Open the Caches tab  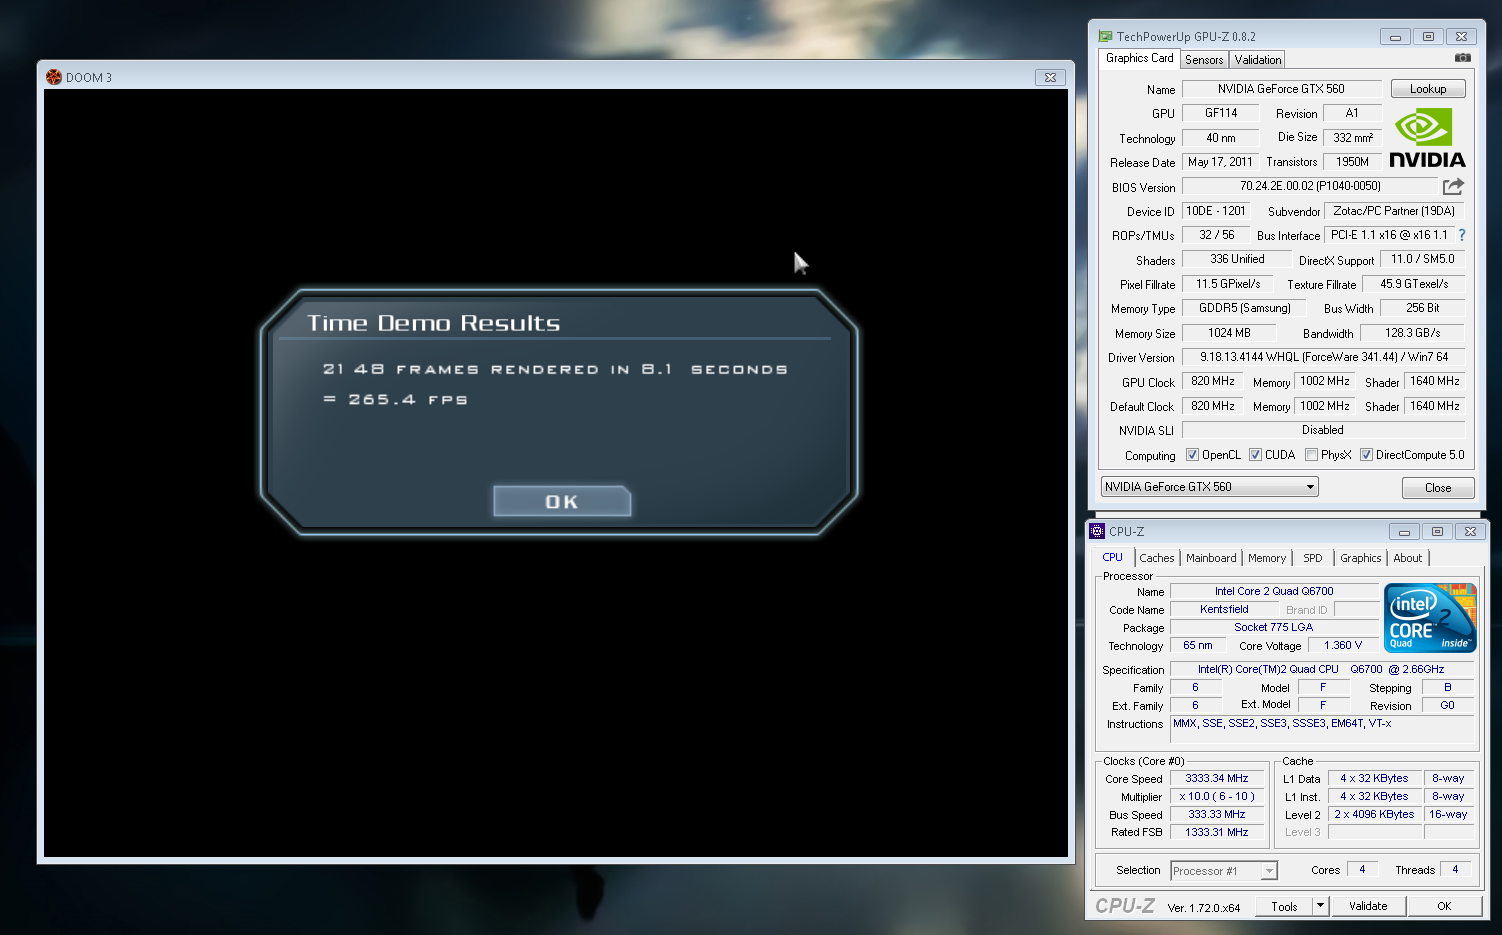[1157, 558]
